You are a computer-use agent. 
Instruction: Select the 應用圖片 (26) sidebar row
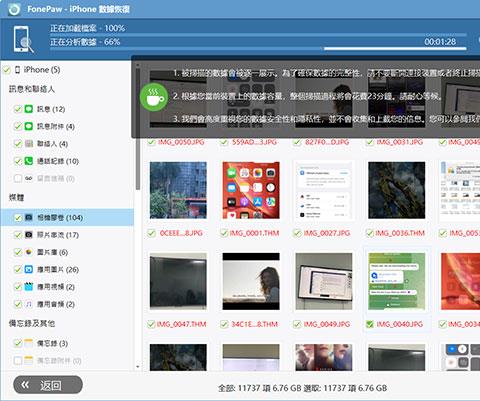[x=67, y=270]
